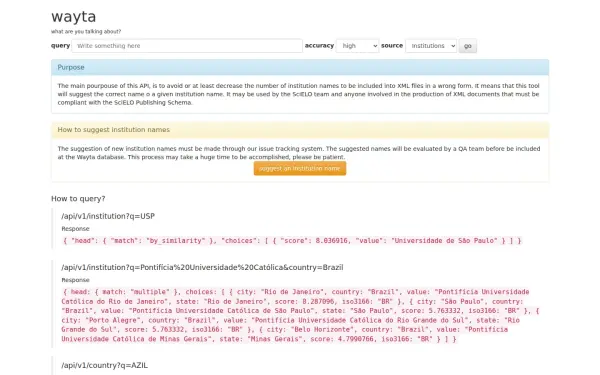Click the How to query? heading
600x375 pixels.
click(x=78, y=199)
